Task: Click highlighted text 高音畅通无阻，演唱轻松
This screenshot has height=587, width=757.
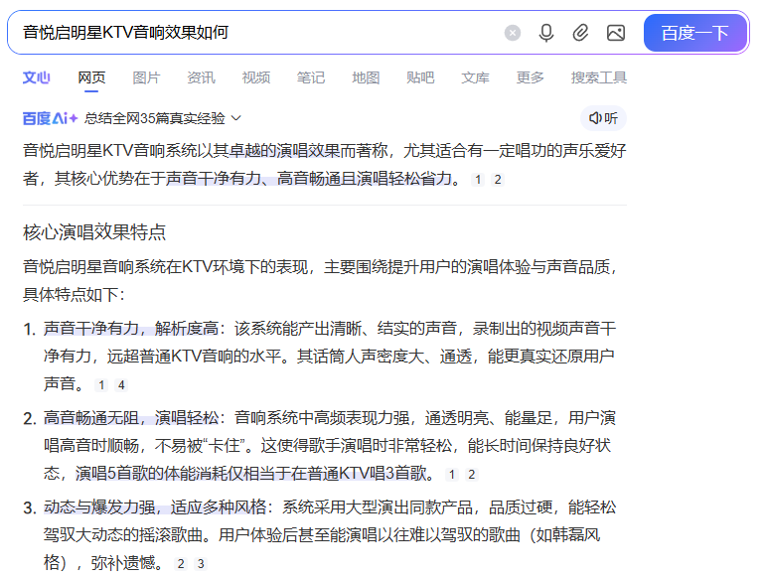Action: (131, 418)
